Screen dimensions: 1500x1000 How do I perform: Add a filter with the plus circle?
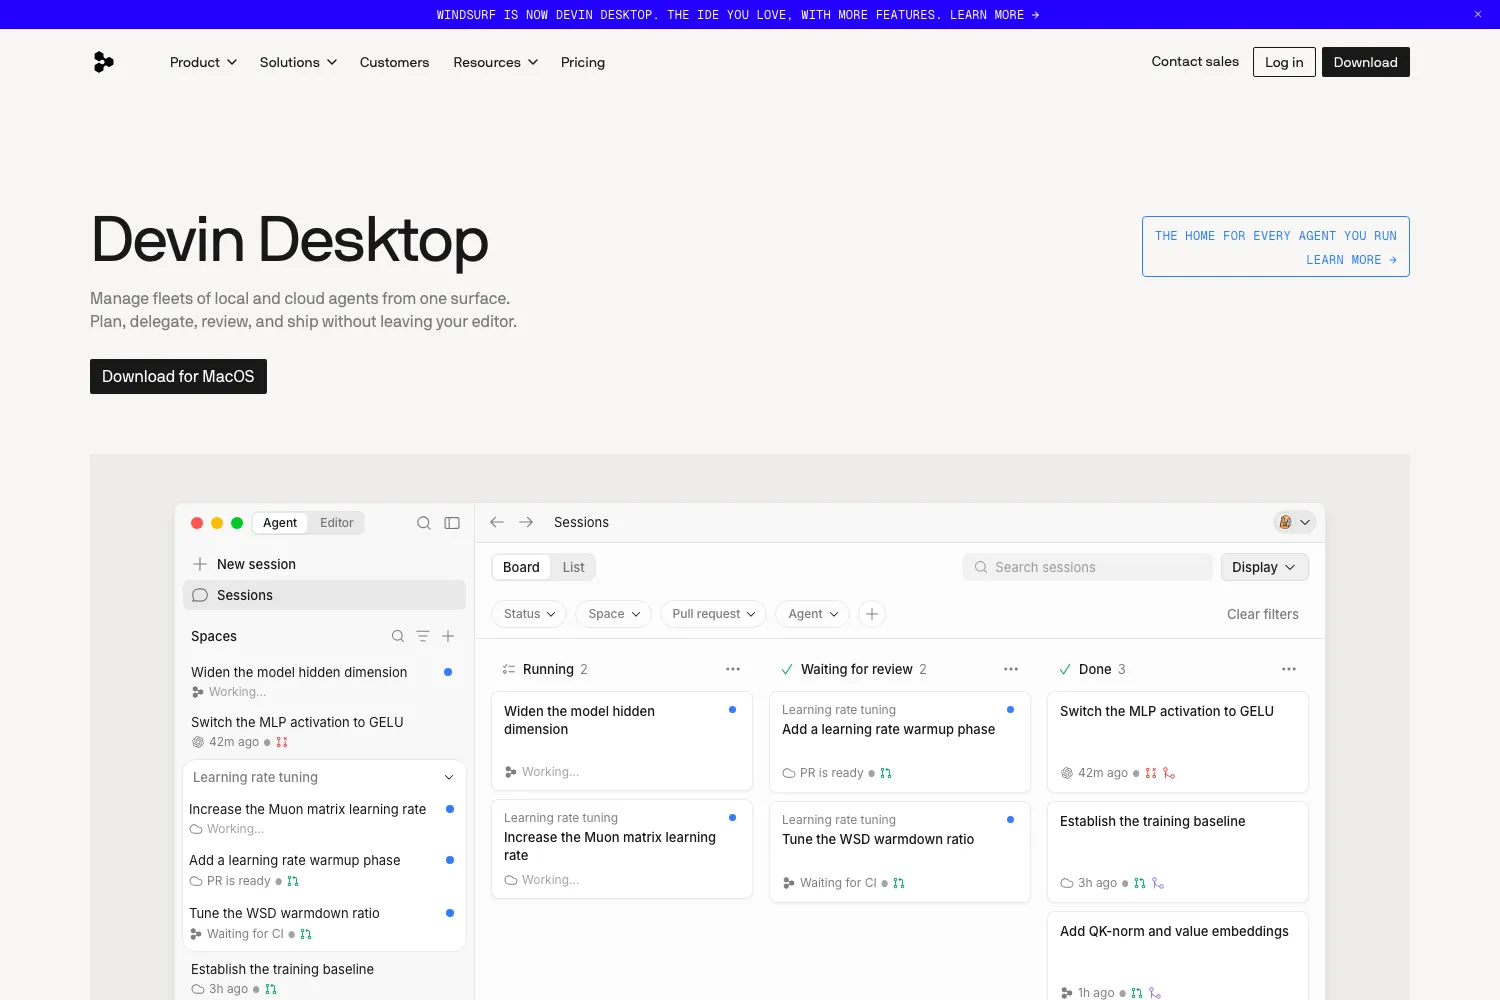coord(872,614)
